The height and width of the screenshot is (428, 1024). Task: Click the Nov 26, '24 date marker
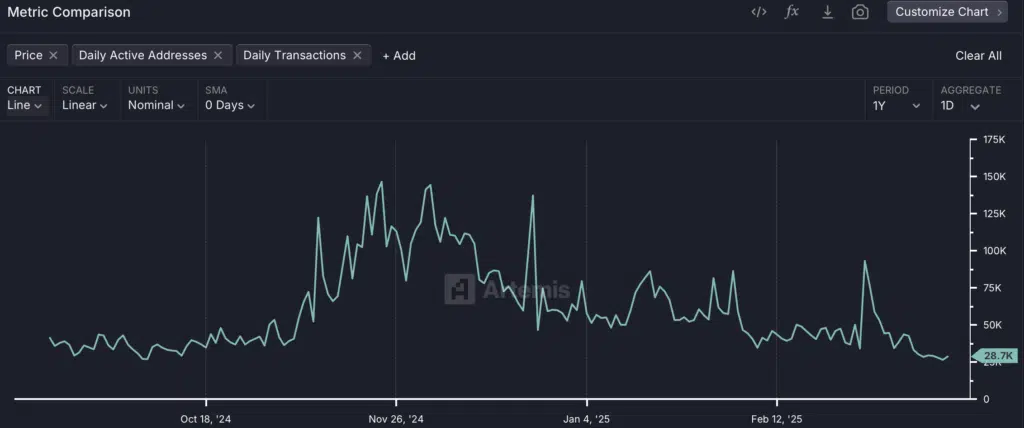(x=395, y=419)
